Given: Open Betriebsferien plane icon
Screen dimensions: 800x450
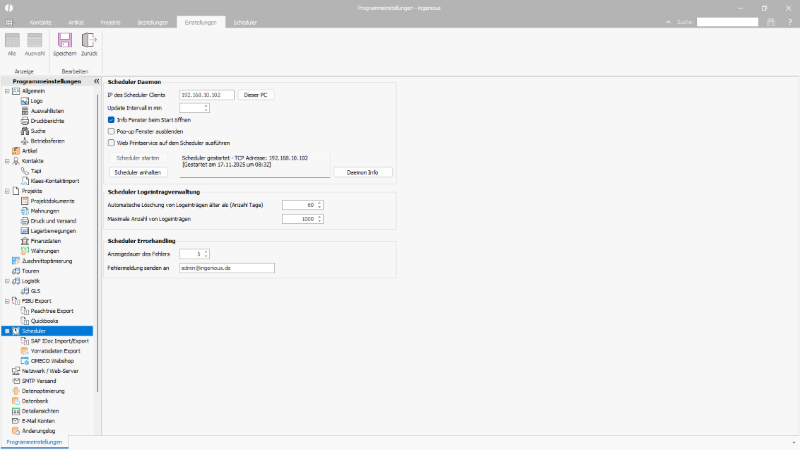Looking at the screenshot, I should (x=24, y=141).
